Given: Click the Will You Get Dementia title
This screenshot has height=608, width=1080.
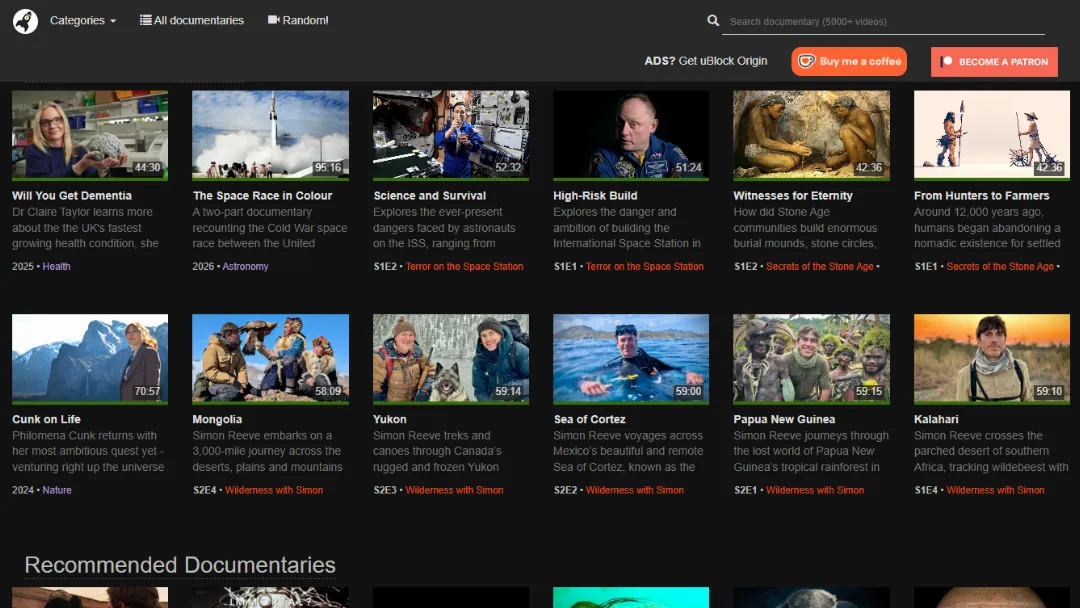Looking at the screenshot, I should 72,196.
